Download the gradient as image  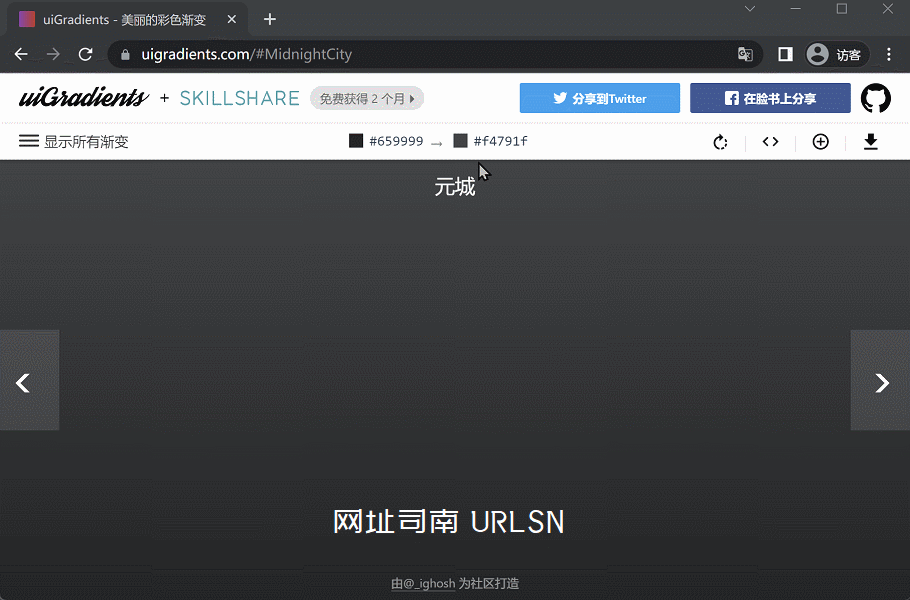tap(870, 142)
